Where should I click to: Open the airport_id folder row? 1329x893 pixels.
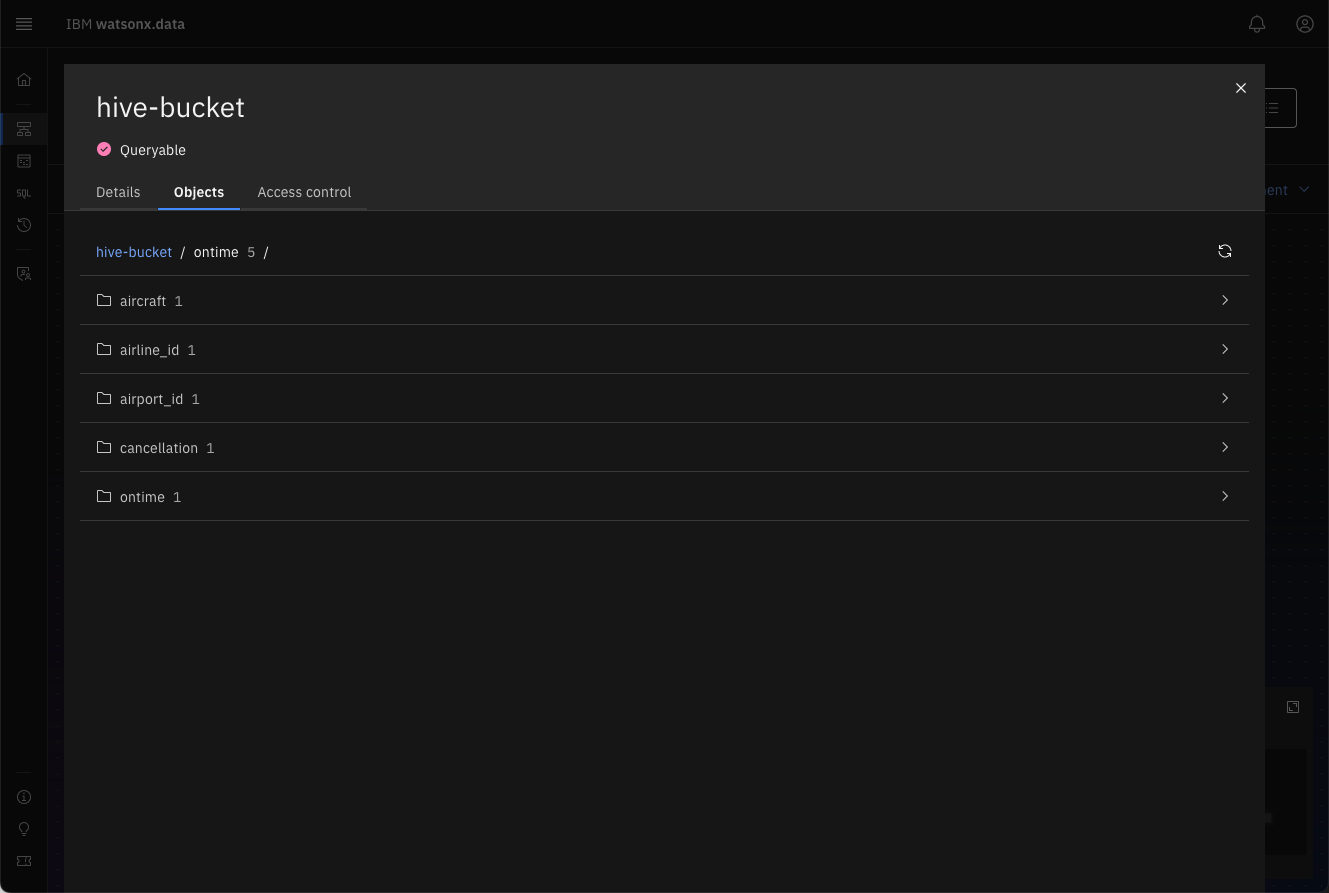point(664,398)
